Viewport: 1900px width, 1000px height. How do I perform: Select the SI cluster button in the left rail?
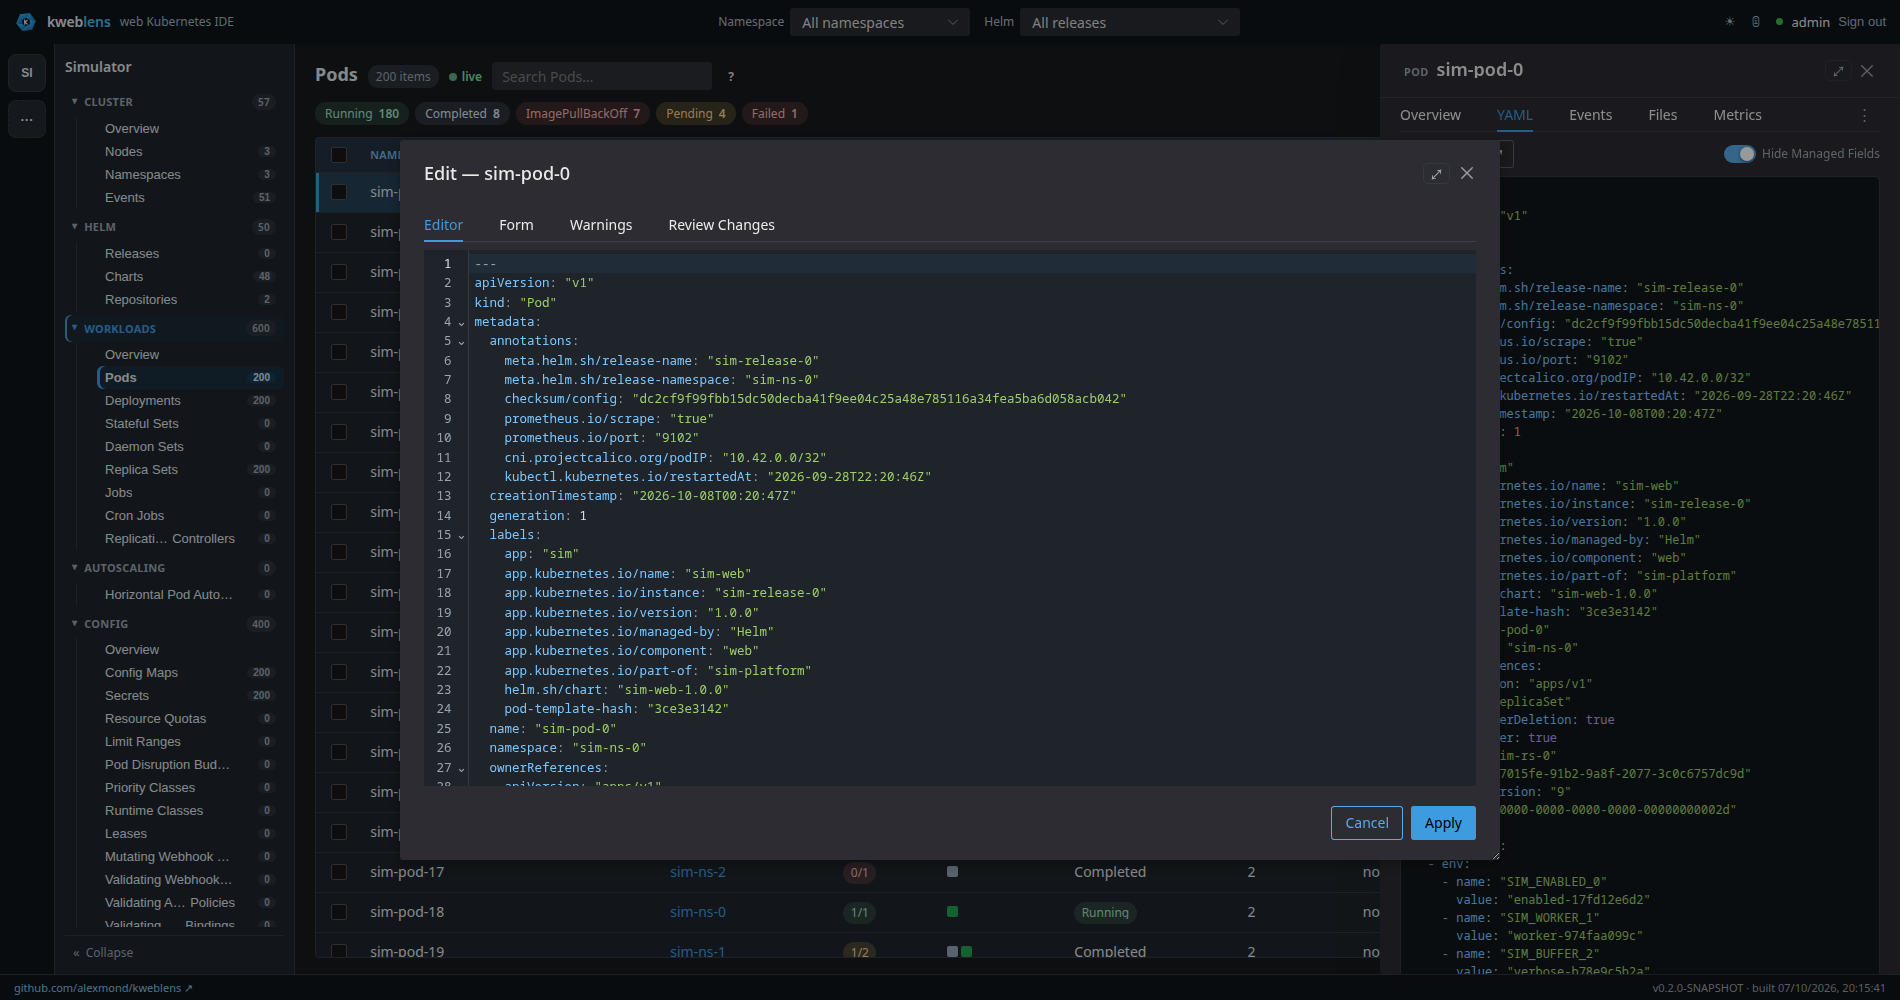point(27,72)
